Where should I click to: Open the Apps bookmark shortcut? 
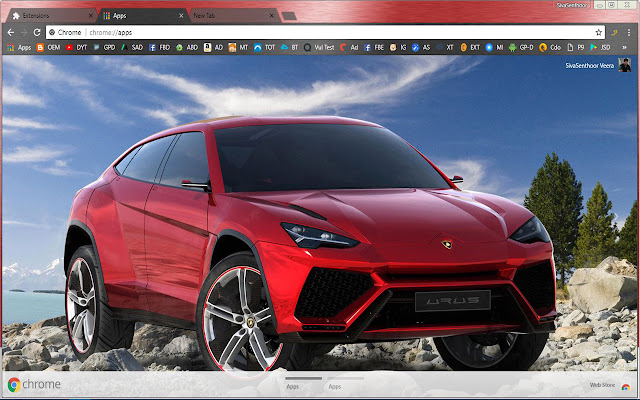tap(19, 47)
